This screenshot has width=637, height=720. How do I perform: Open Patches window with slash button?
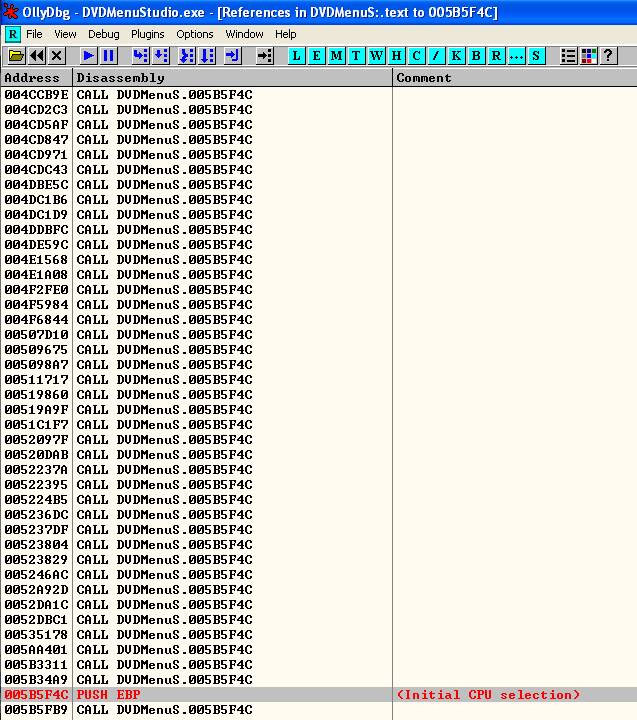coord(436,56)
